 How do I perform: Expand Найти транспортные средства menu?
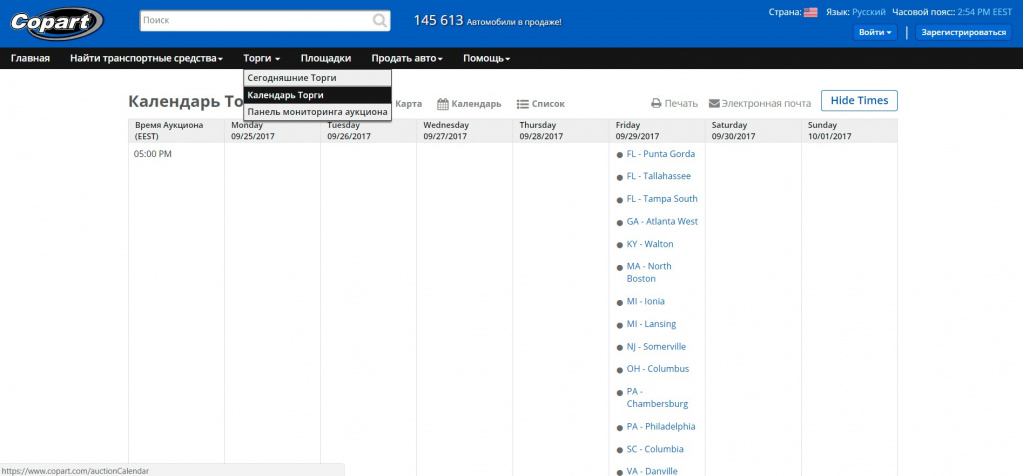146,58
